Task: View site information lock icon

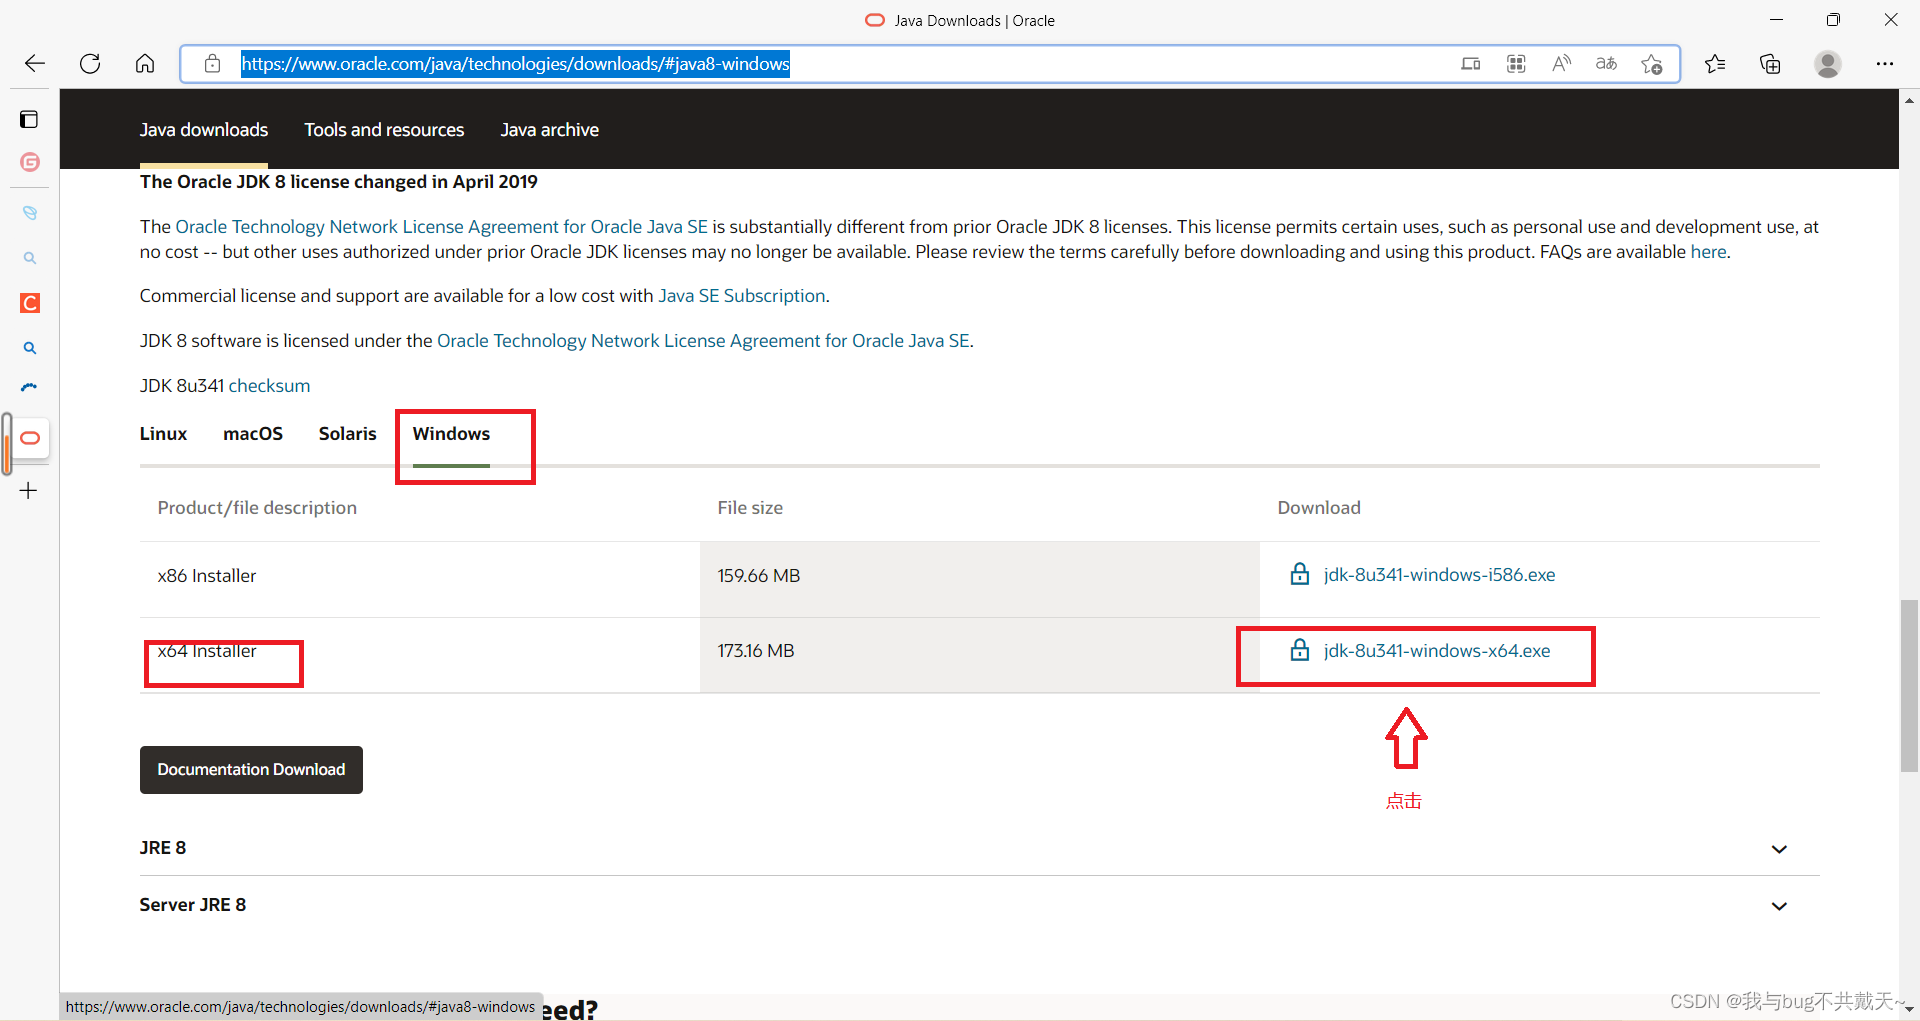Action: tap(212, 64)
